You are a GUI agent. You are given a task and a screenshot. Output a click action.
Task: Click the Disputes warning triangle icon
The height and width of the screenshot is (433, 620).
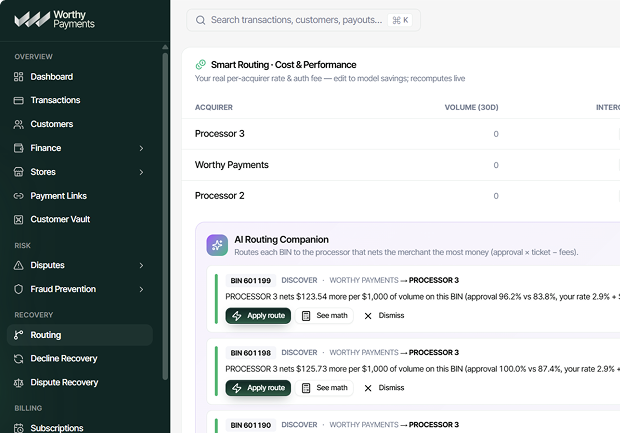coord(19,265)
